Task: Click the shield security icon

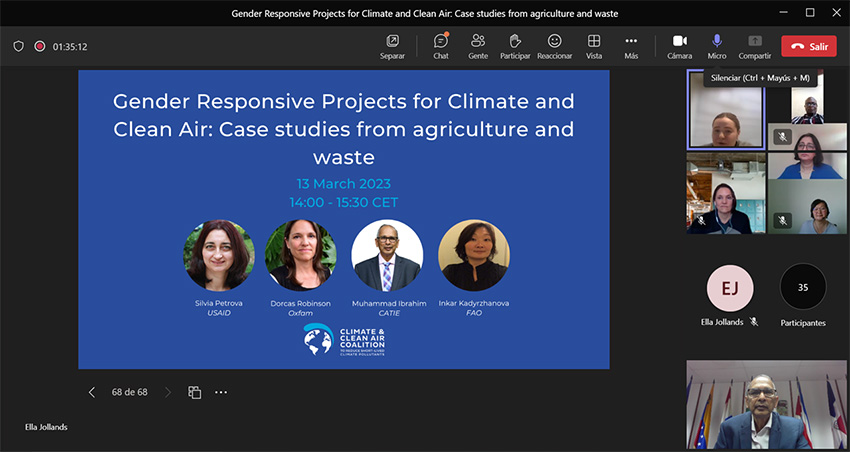Action: [x=18, y=47]
